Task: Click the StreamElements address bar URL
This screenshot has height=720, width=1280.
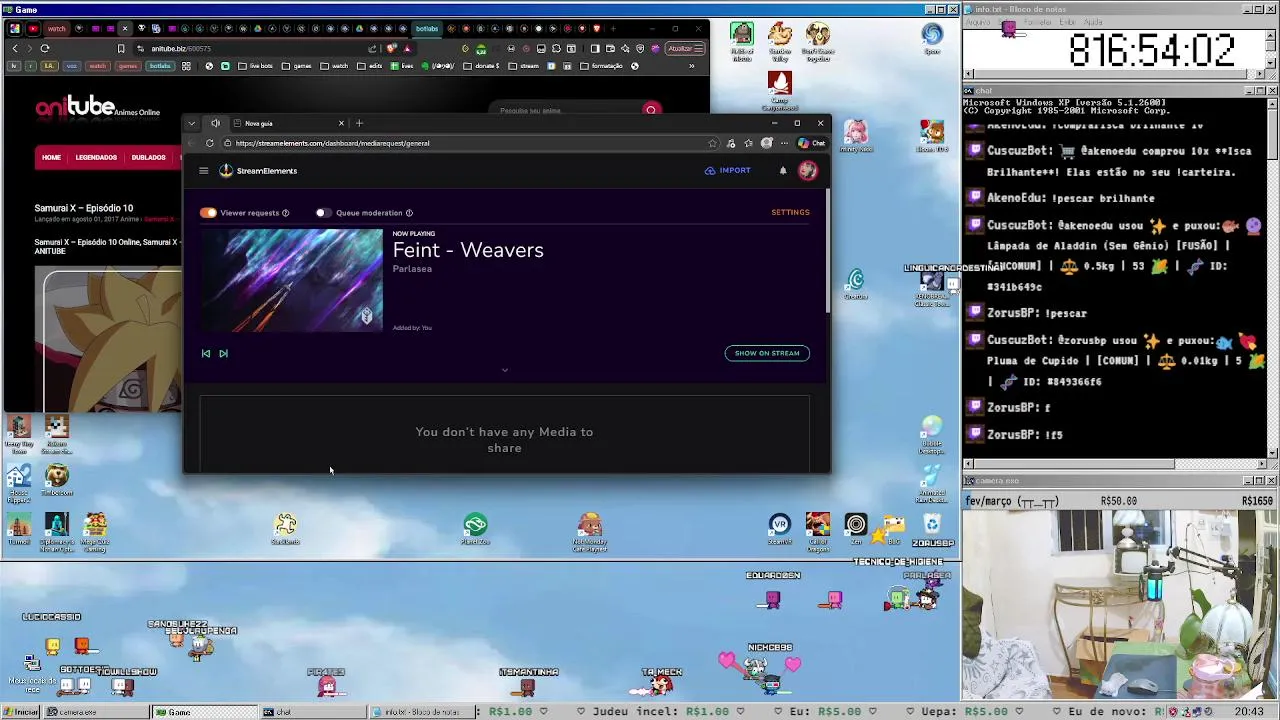Action: tap(333, 143)
